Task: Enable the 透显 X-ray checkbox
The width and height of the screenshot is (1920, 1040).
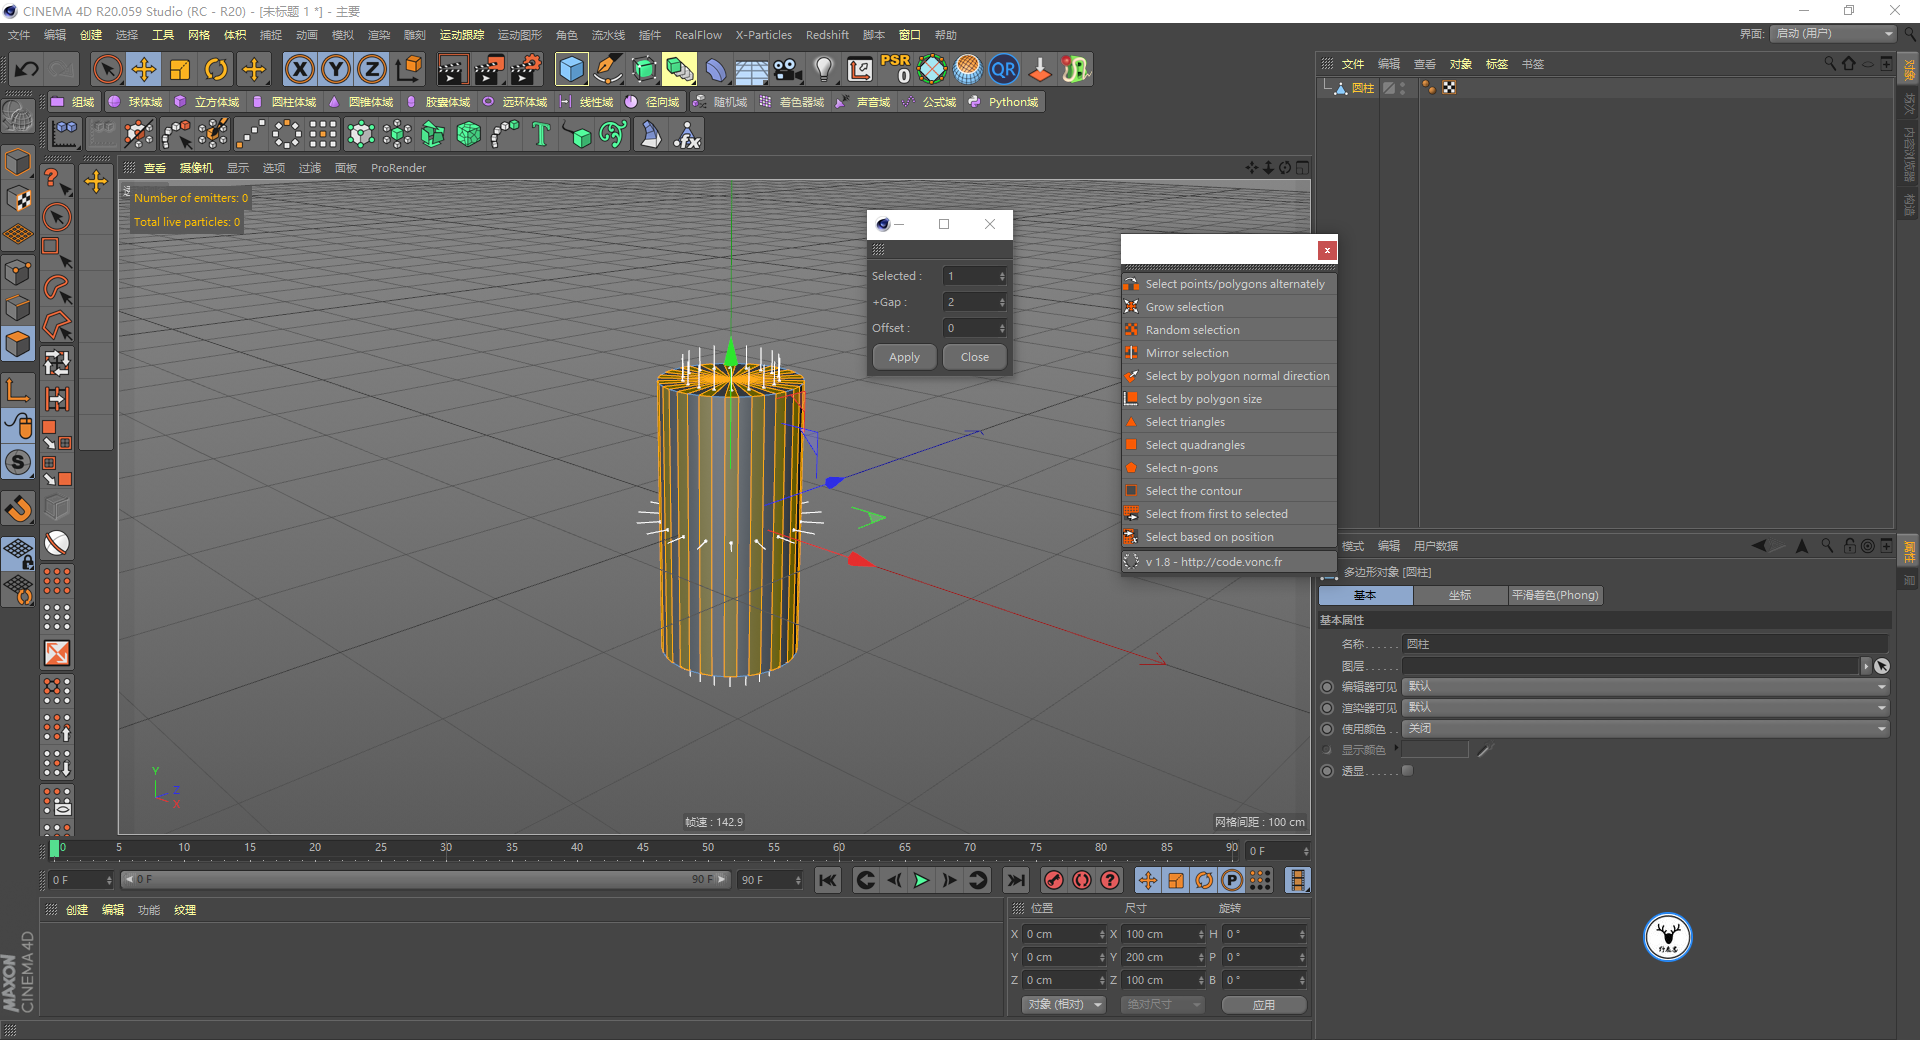Action: point(1408,771)
